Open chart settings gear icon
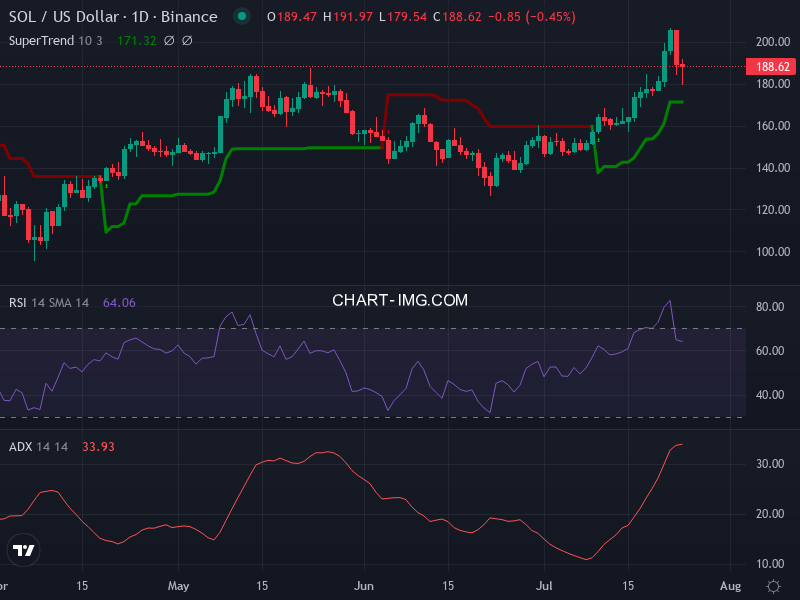Image resolution: width=800 pixels, height=600 pixels. [x=773, y=586]
